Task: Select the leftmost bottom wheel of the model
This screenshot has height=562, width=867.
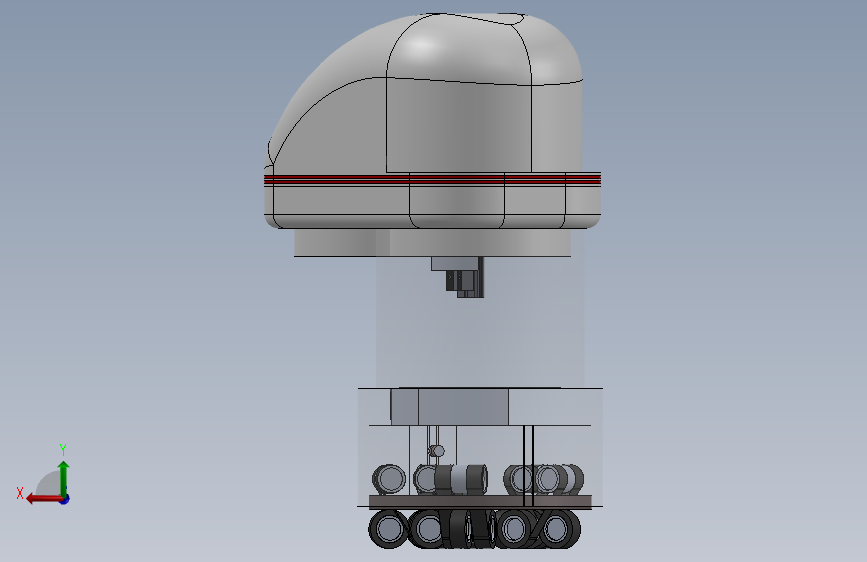Action: click(388, 529)
